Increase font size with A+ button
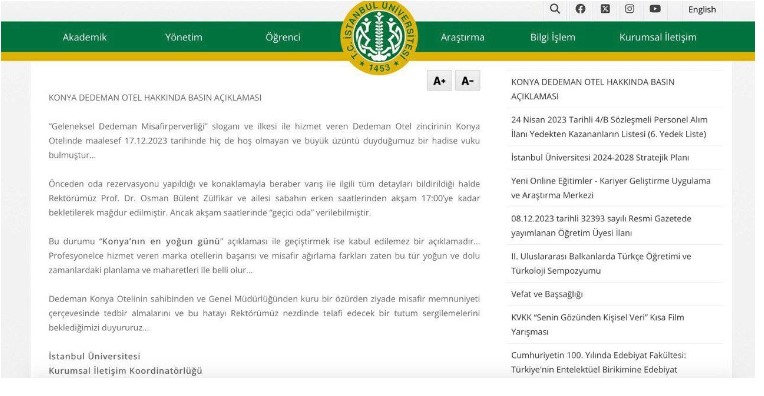 click(x=439, y=81)
